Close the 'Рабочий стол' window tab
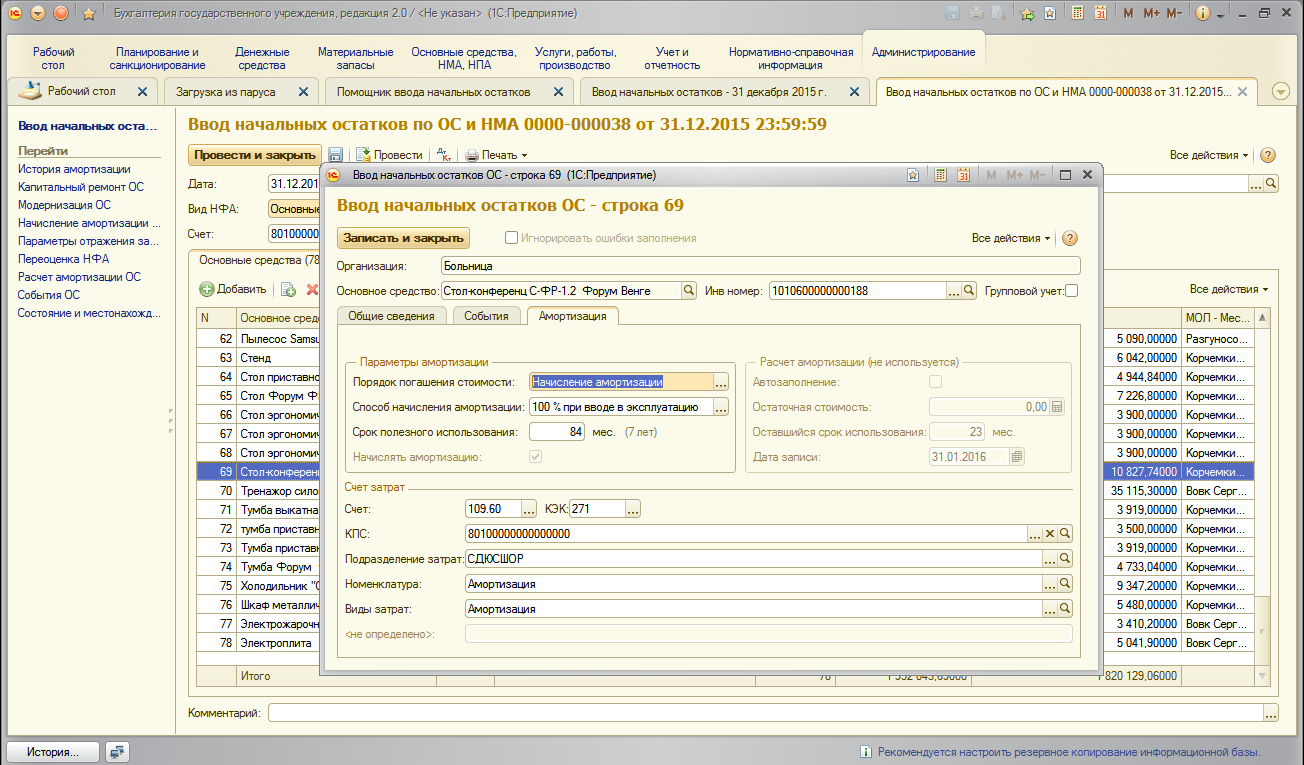This screenshot has width=1304, height=765. (x=142, y=91)
